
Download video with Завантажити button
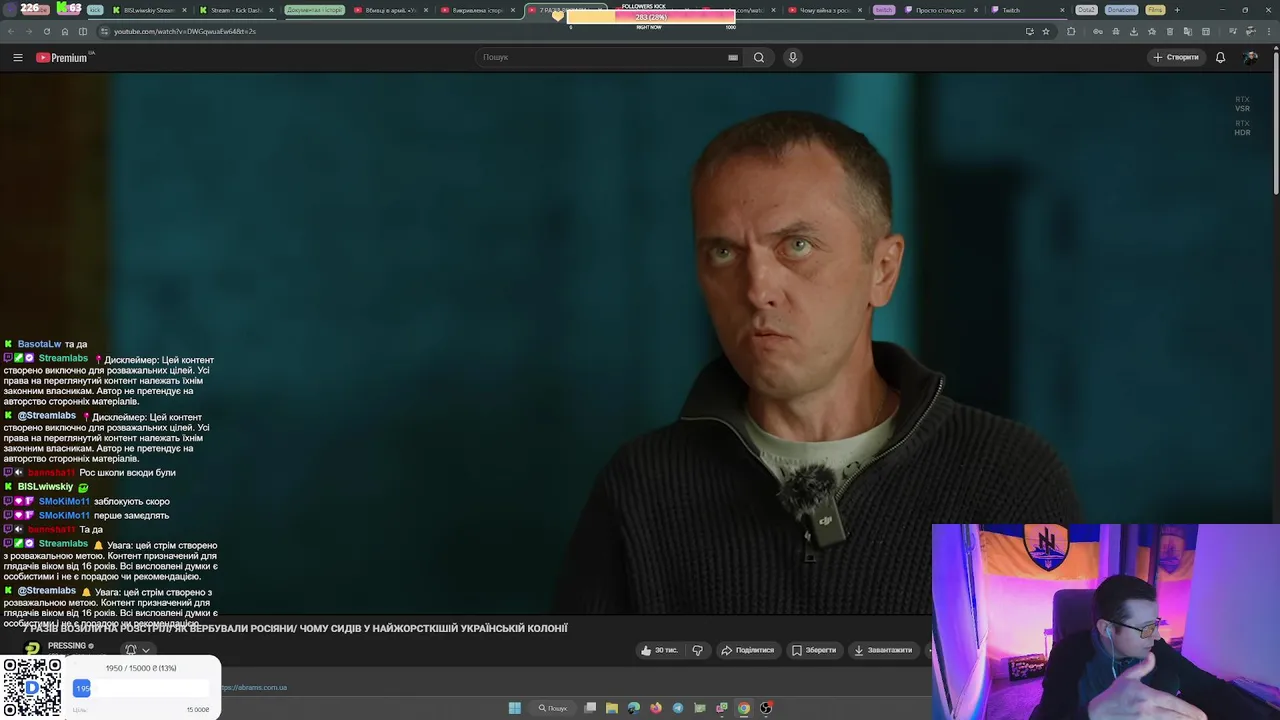tap(882, 650)
